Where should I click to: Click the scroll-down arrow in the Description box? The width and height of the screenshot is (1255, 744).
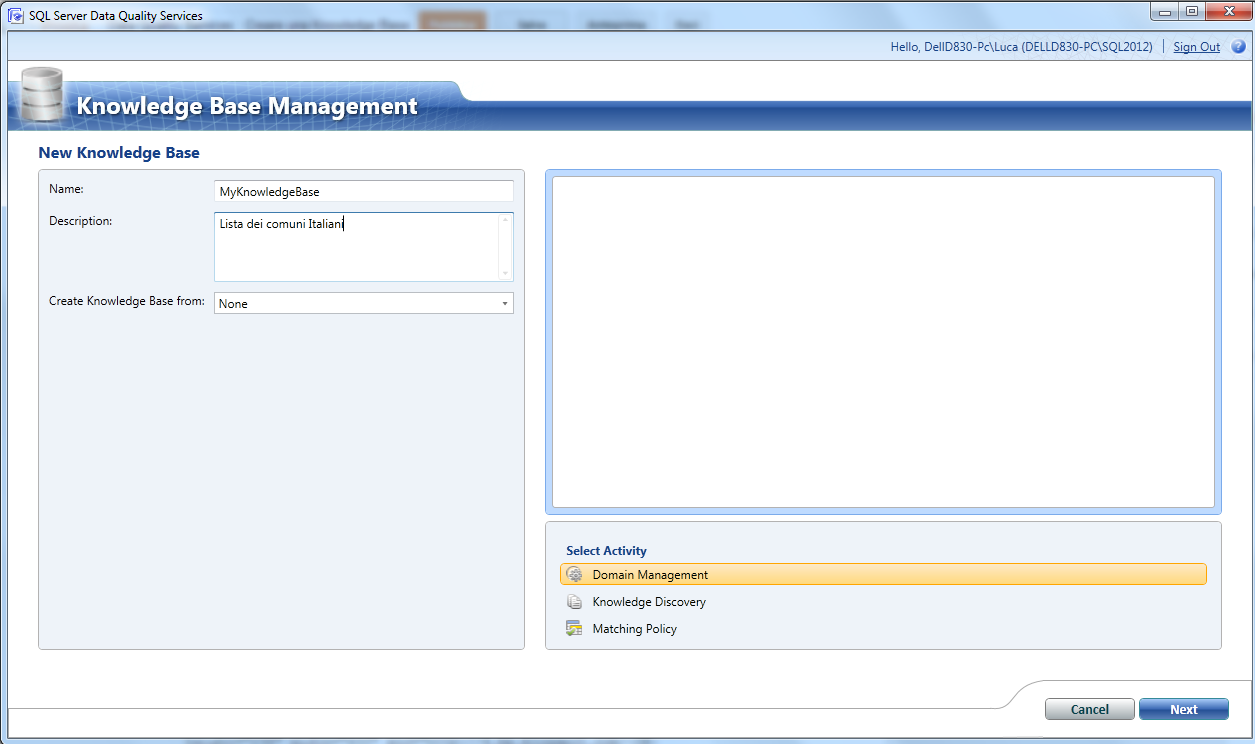pyautogui.click(x=507, y=275)
